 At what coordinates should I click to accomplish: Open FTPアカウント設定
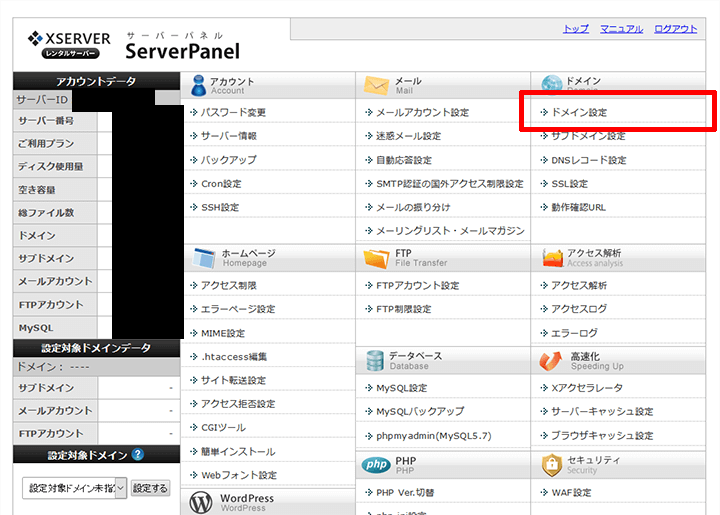[418, 285]
